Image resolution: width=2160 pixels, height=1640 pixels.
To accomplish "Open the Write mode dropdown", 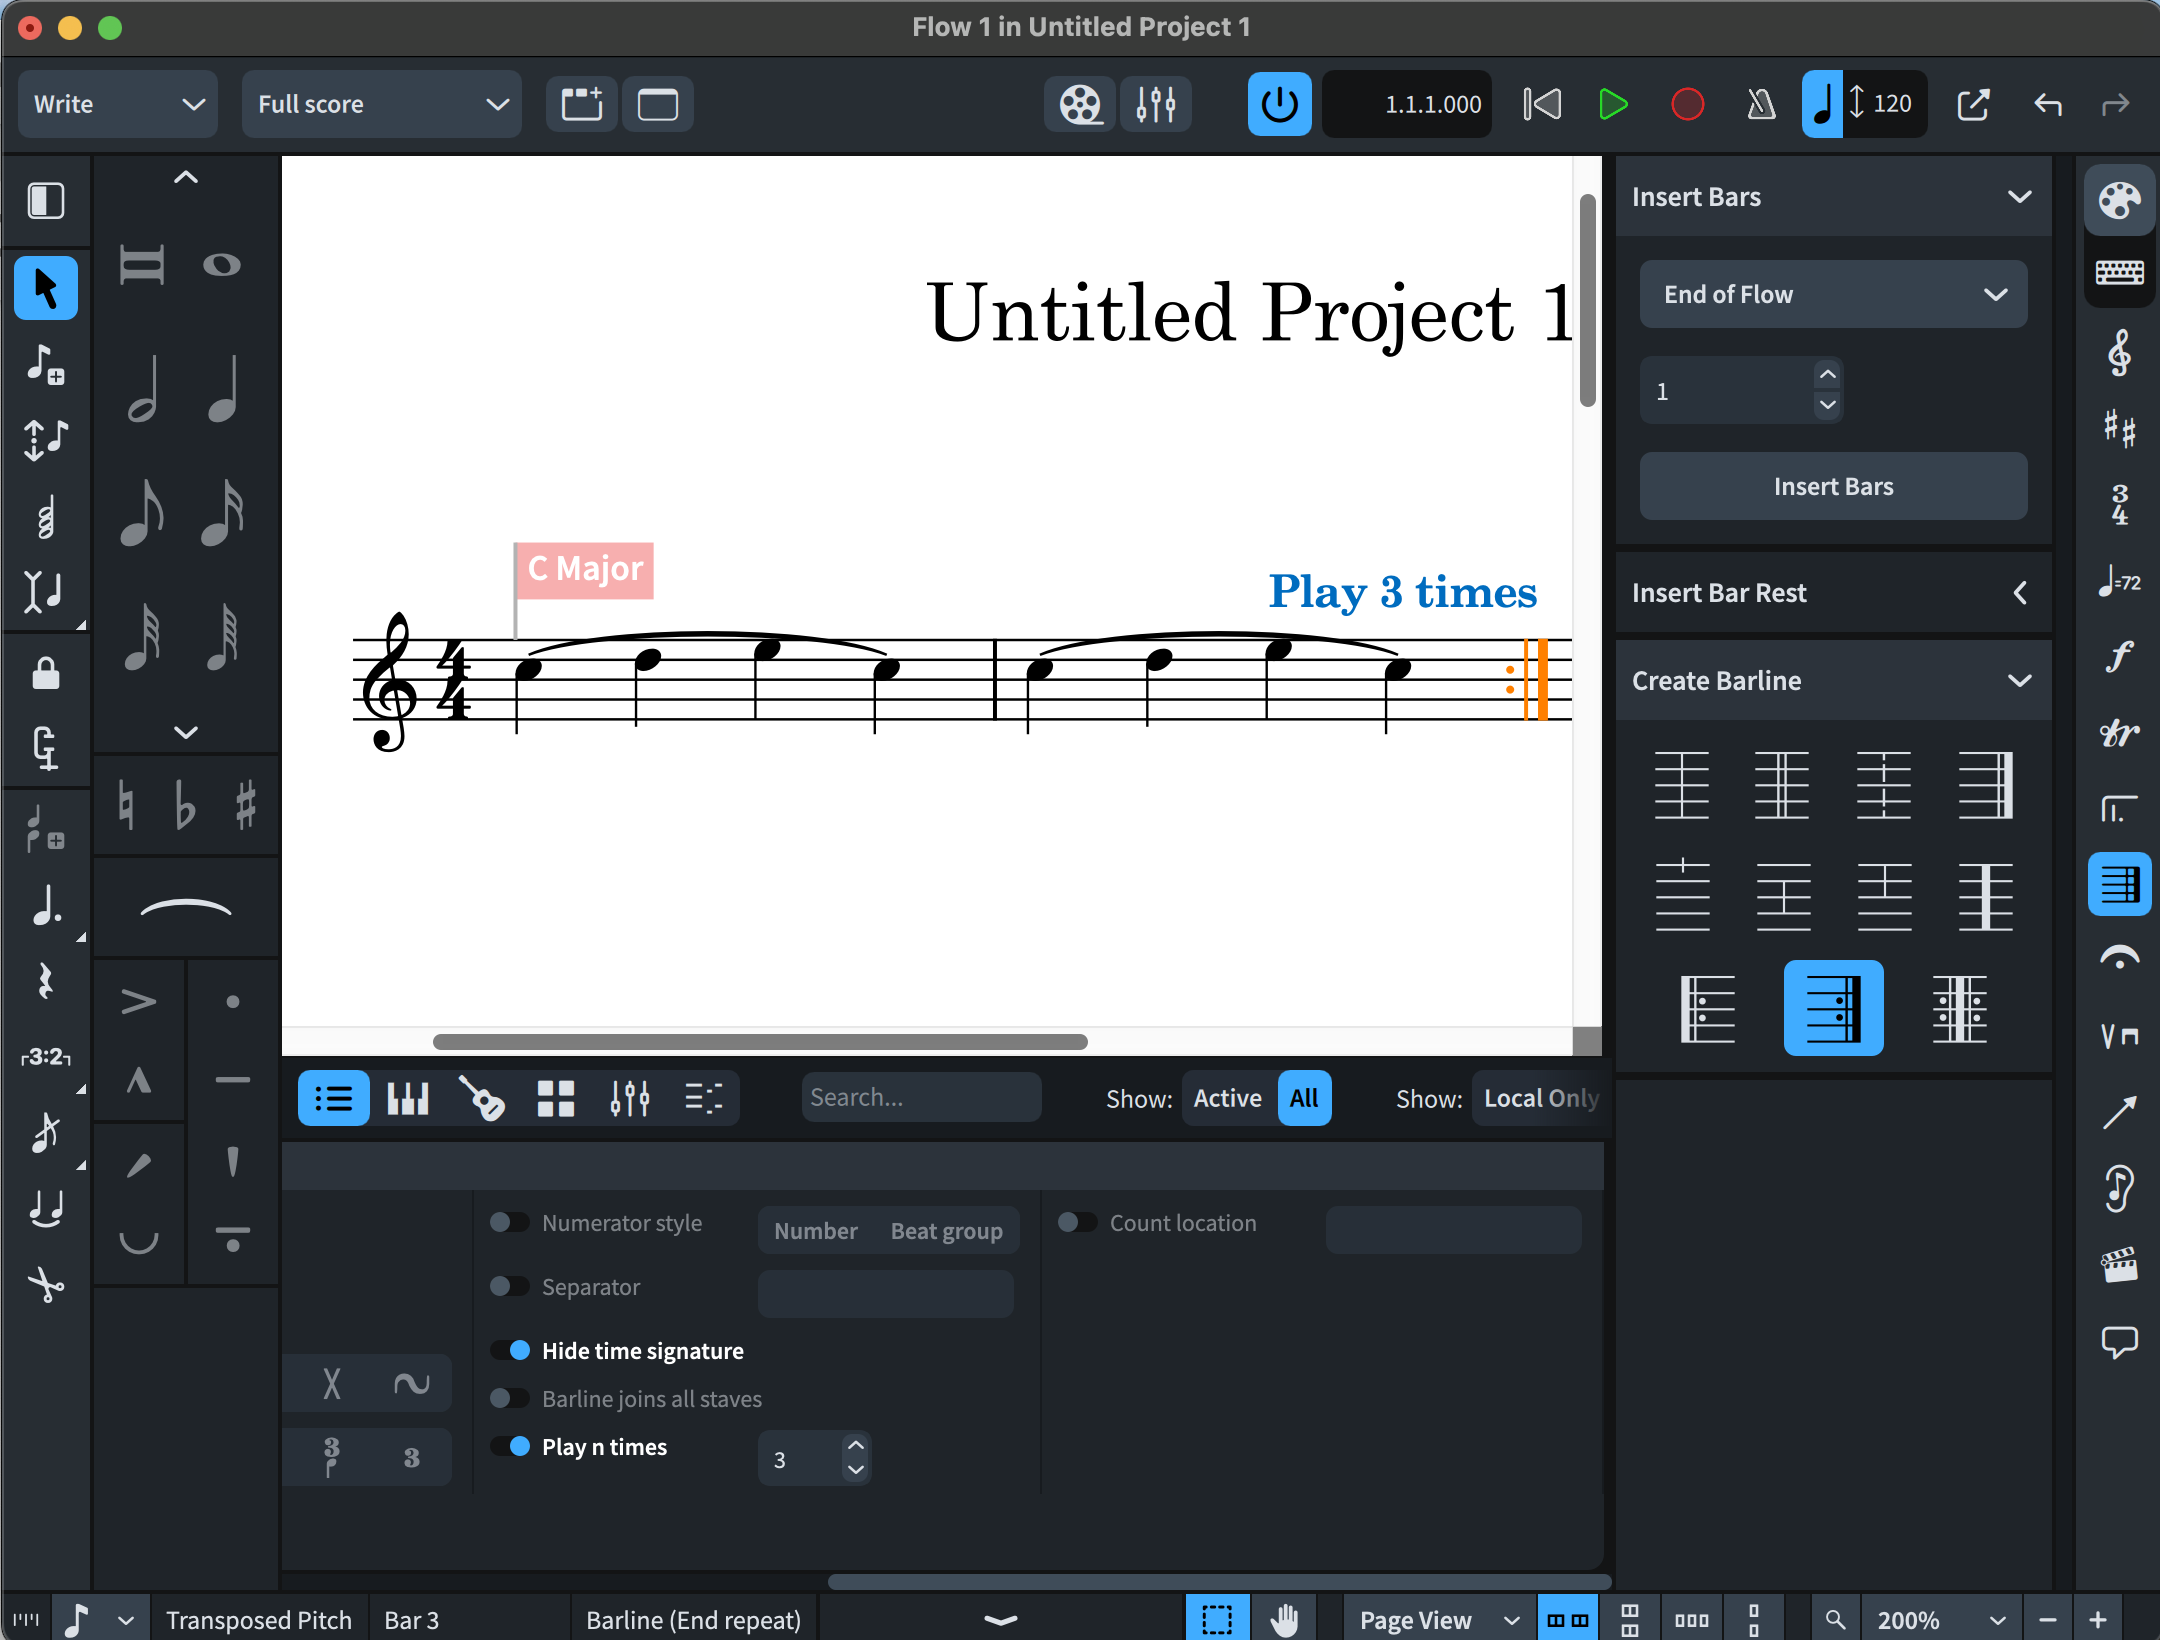I will coord(118,104).
